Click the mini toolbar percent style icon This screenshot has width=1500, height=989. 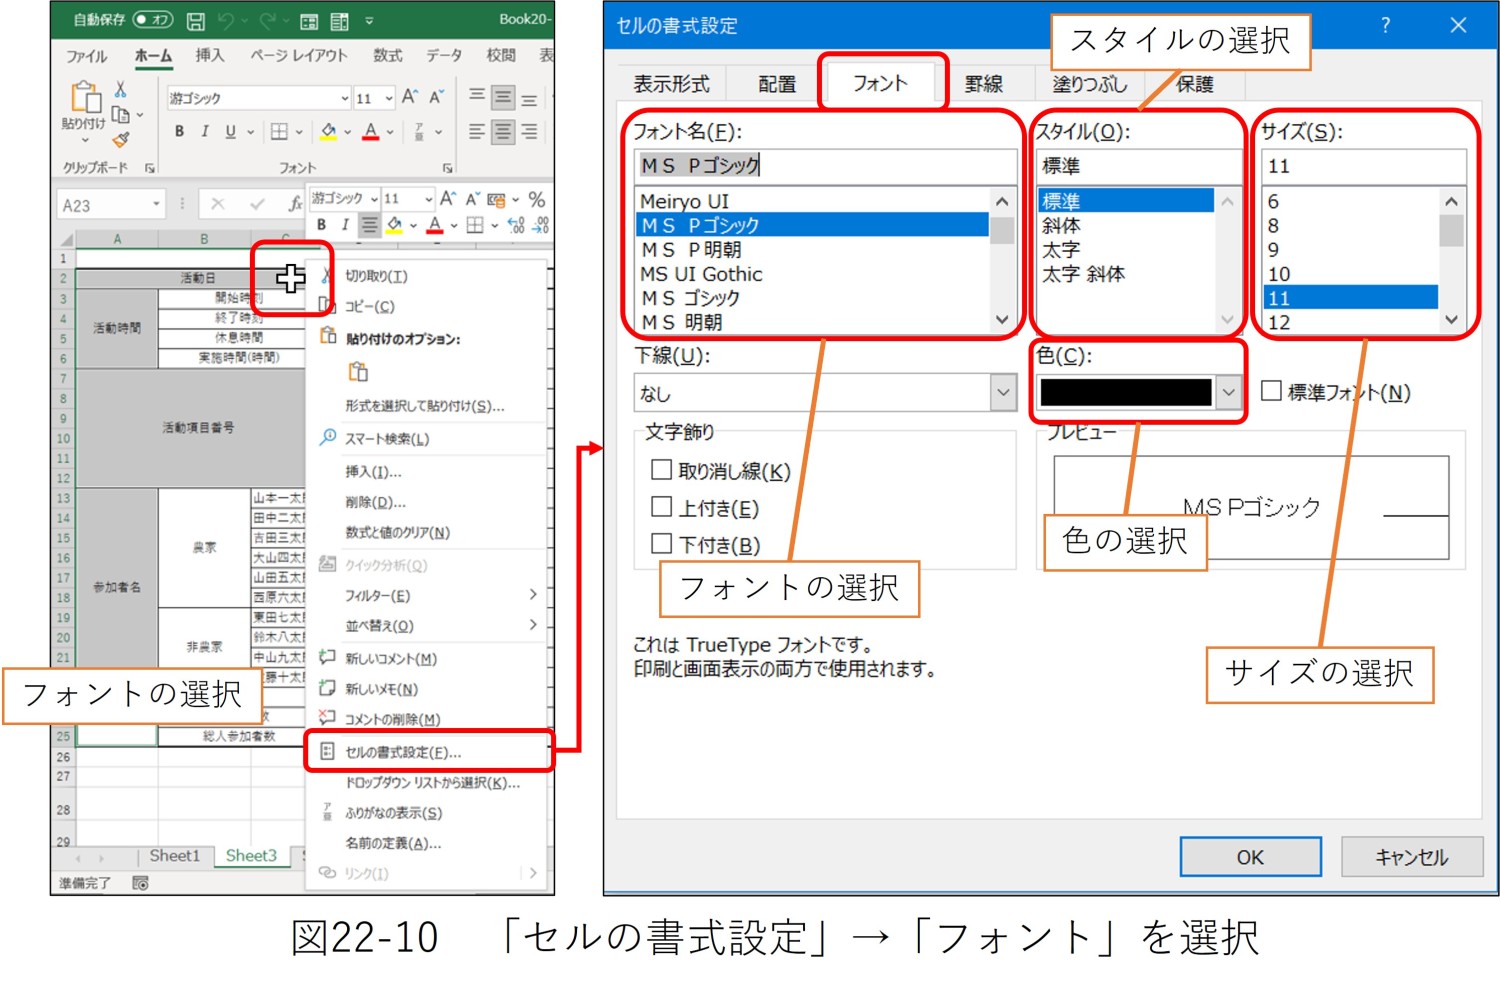[x=537, y=199]
